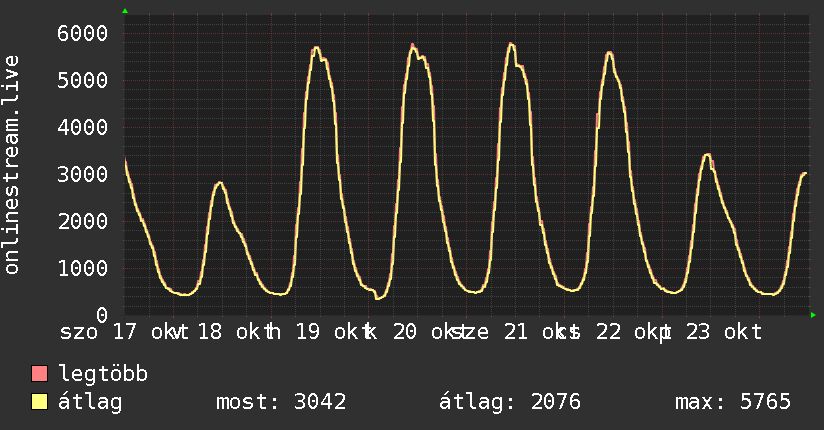Select the legtöbb legend label
The width and height of the screenshot is (824, 430).
point(103,374)
